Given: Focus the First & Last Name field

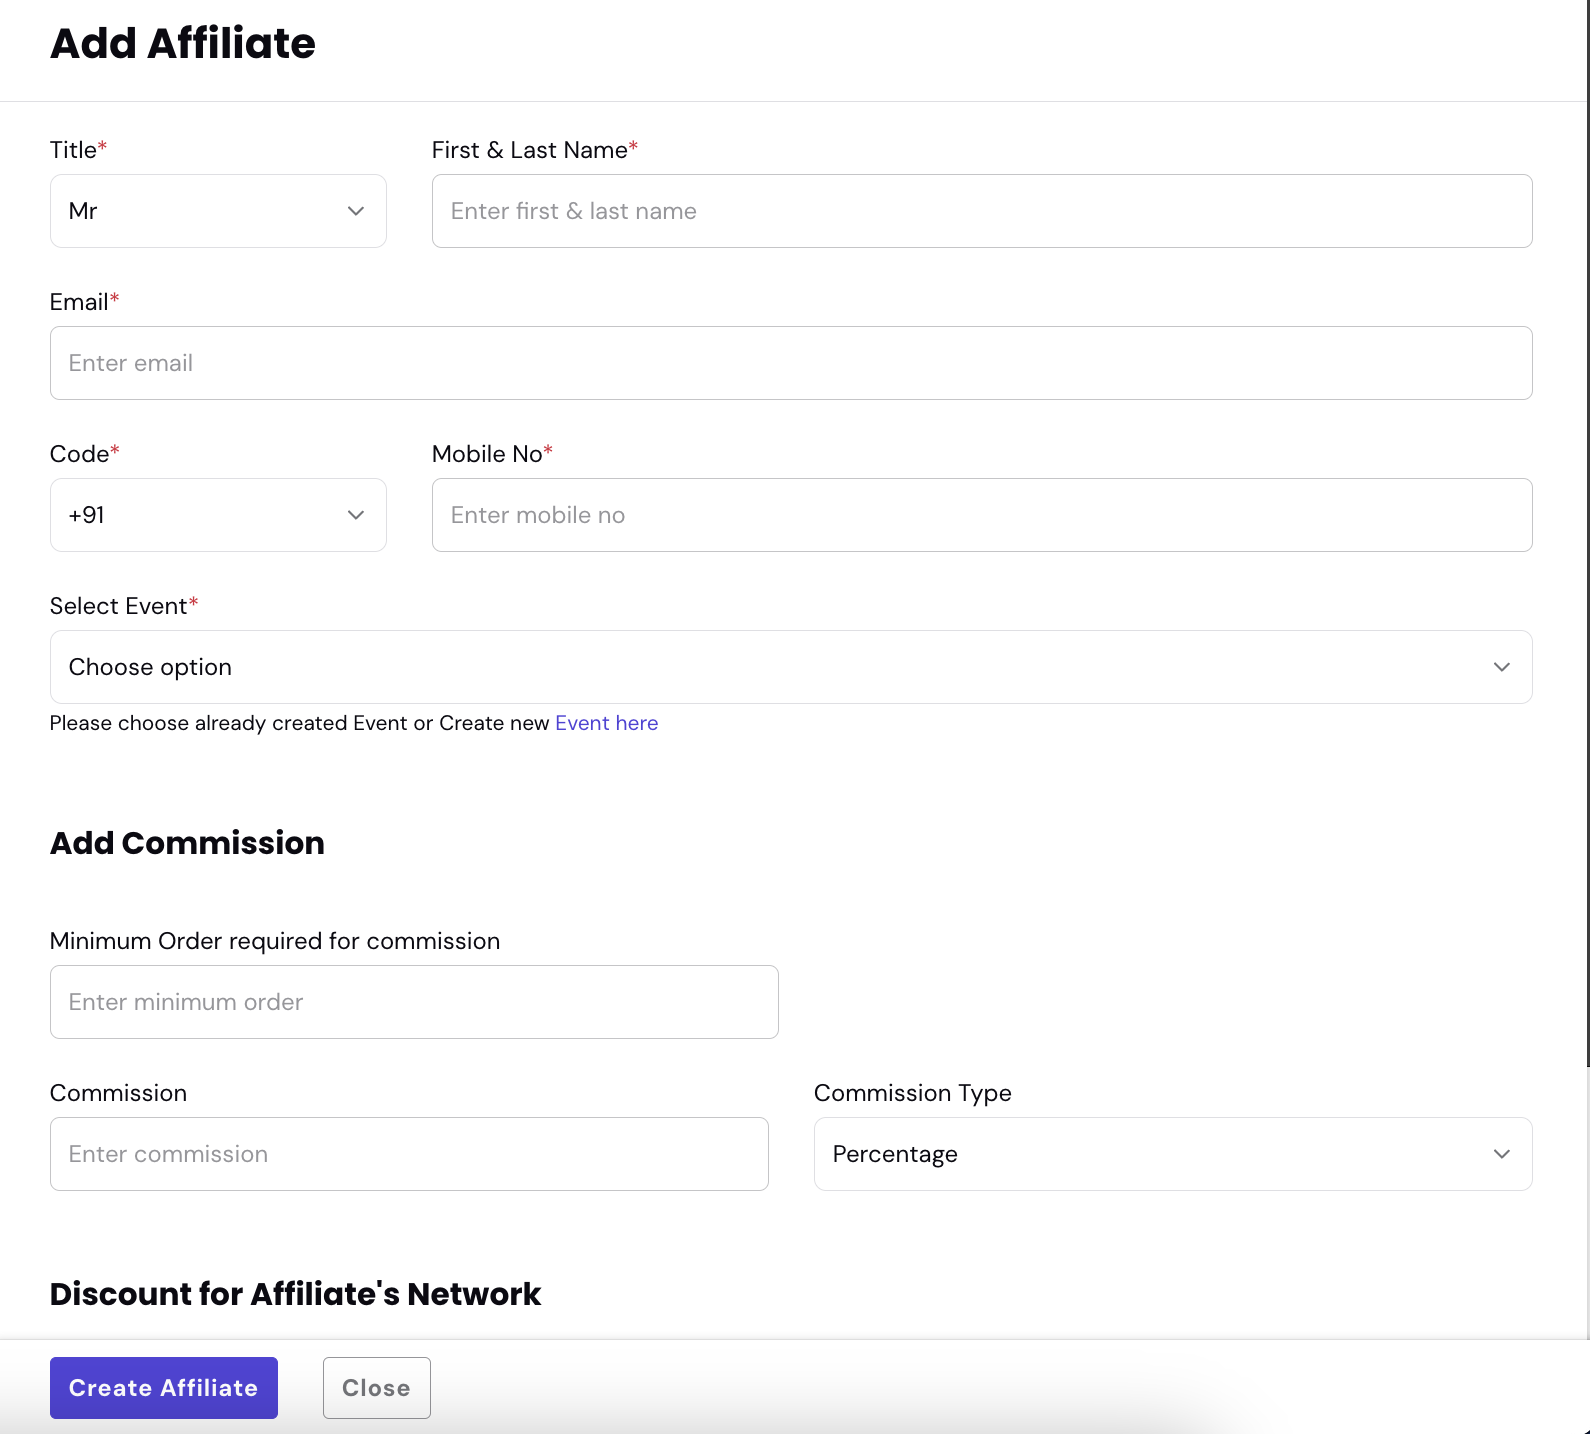Looking at the screenshot, I should [981, 211].
